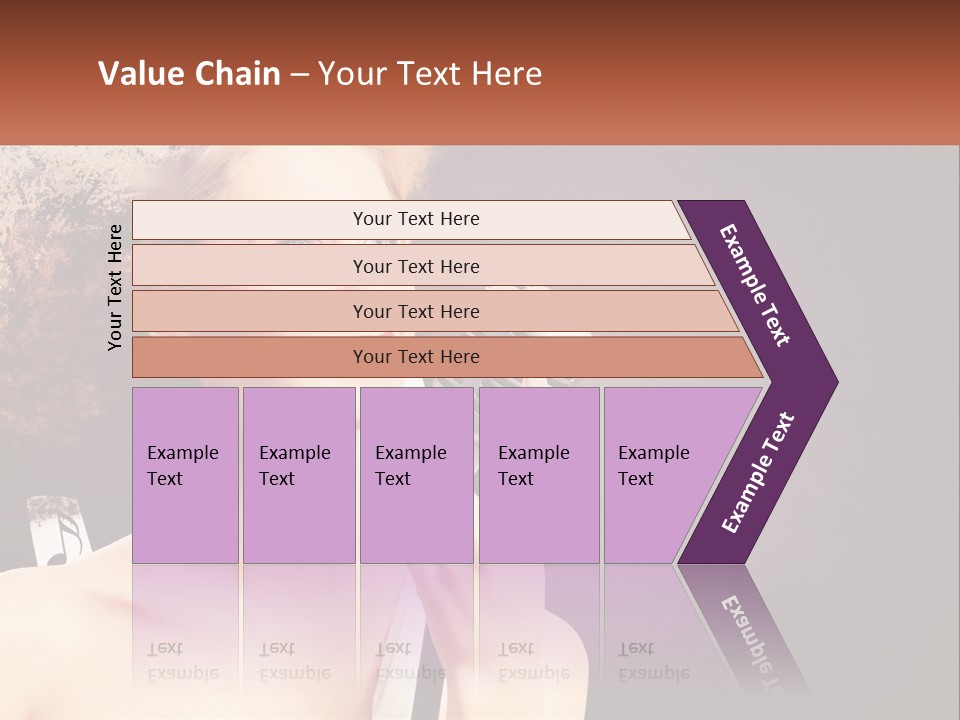This screenshot has height=720, width=960.
Task: Select the third 'Your Text Here' bar
Action: [x=415, y=311]
